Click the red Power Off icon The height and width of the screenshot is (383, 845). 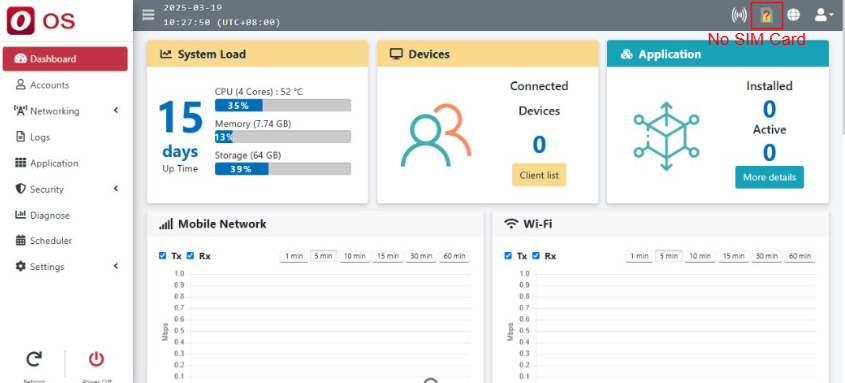pyautogui.click(x=96, y=359)
